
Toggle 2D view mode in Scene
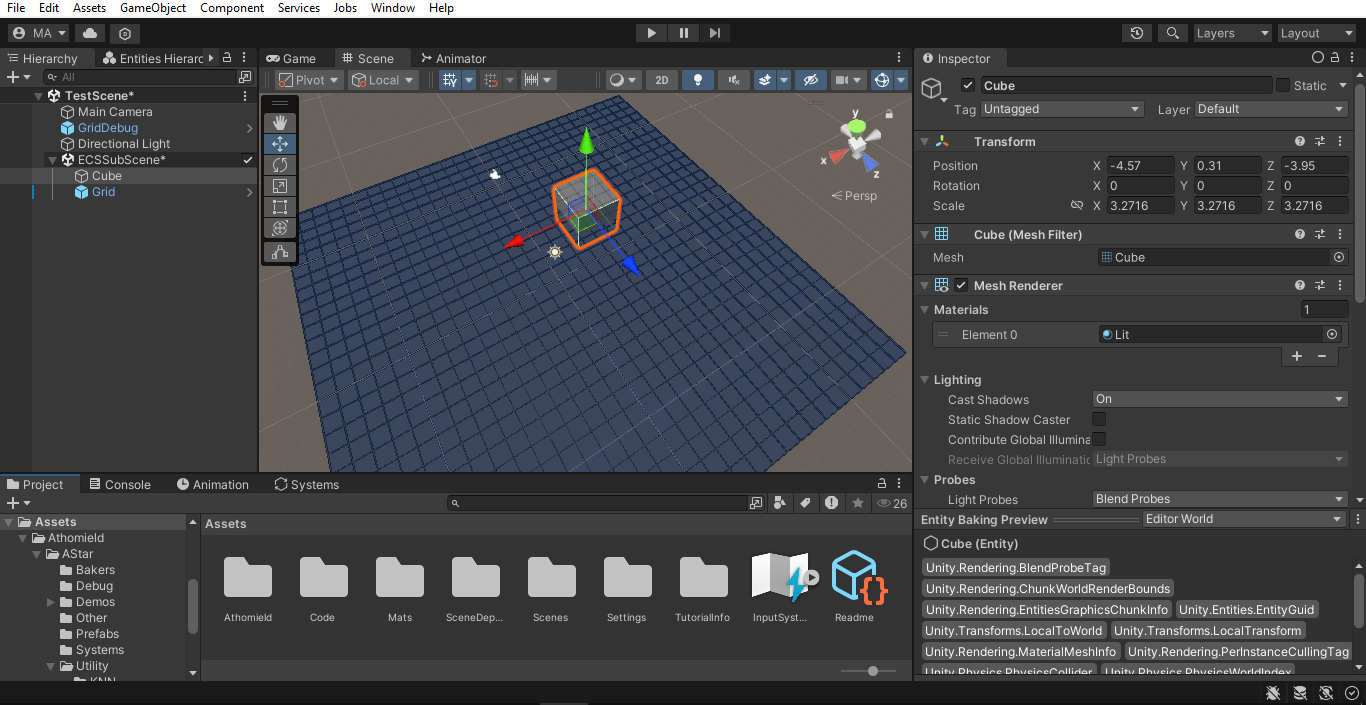pos(661,80)
